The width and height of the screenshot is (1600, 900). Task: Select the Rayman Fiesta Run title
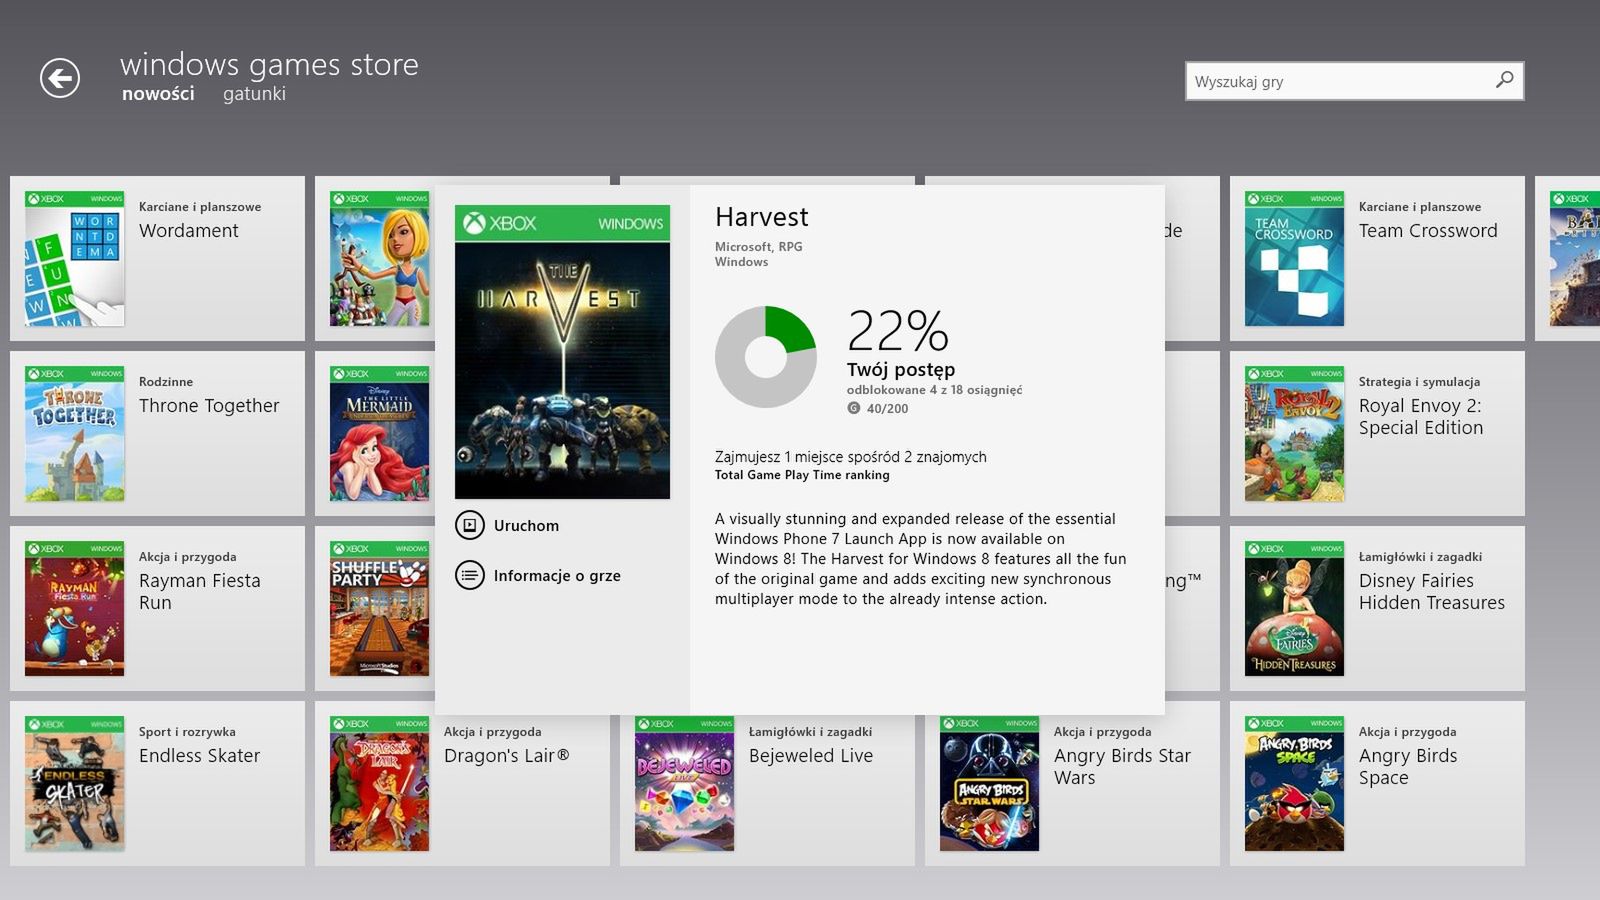(x=200, y=592)
